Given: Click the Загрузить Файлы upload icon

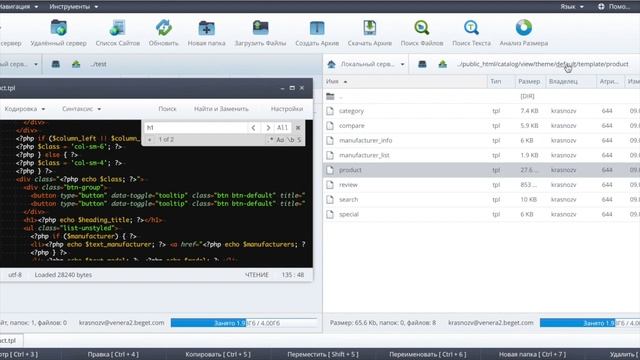Looking at the screenshot, I should point(260,28).
